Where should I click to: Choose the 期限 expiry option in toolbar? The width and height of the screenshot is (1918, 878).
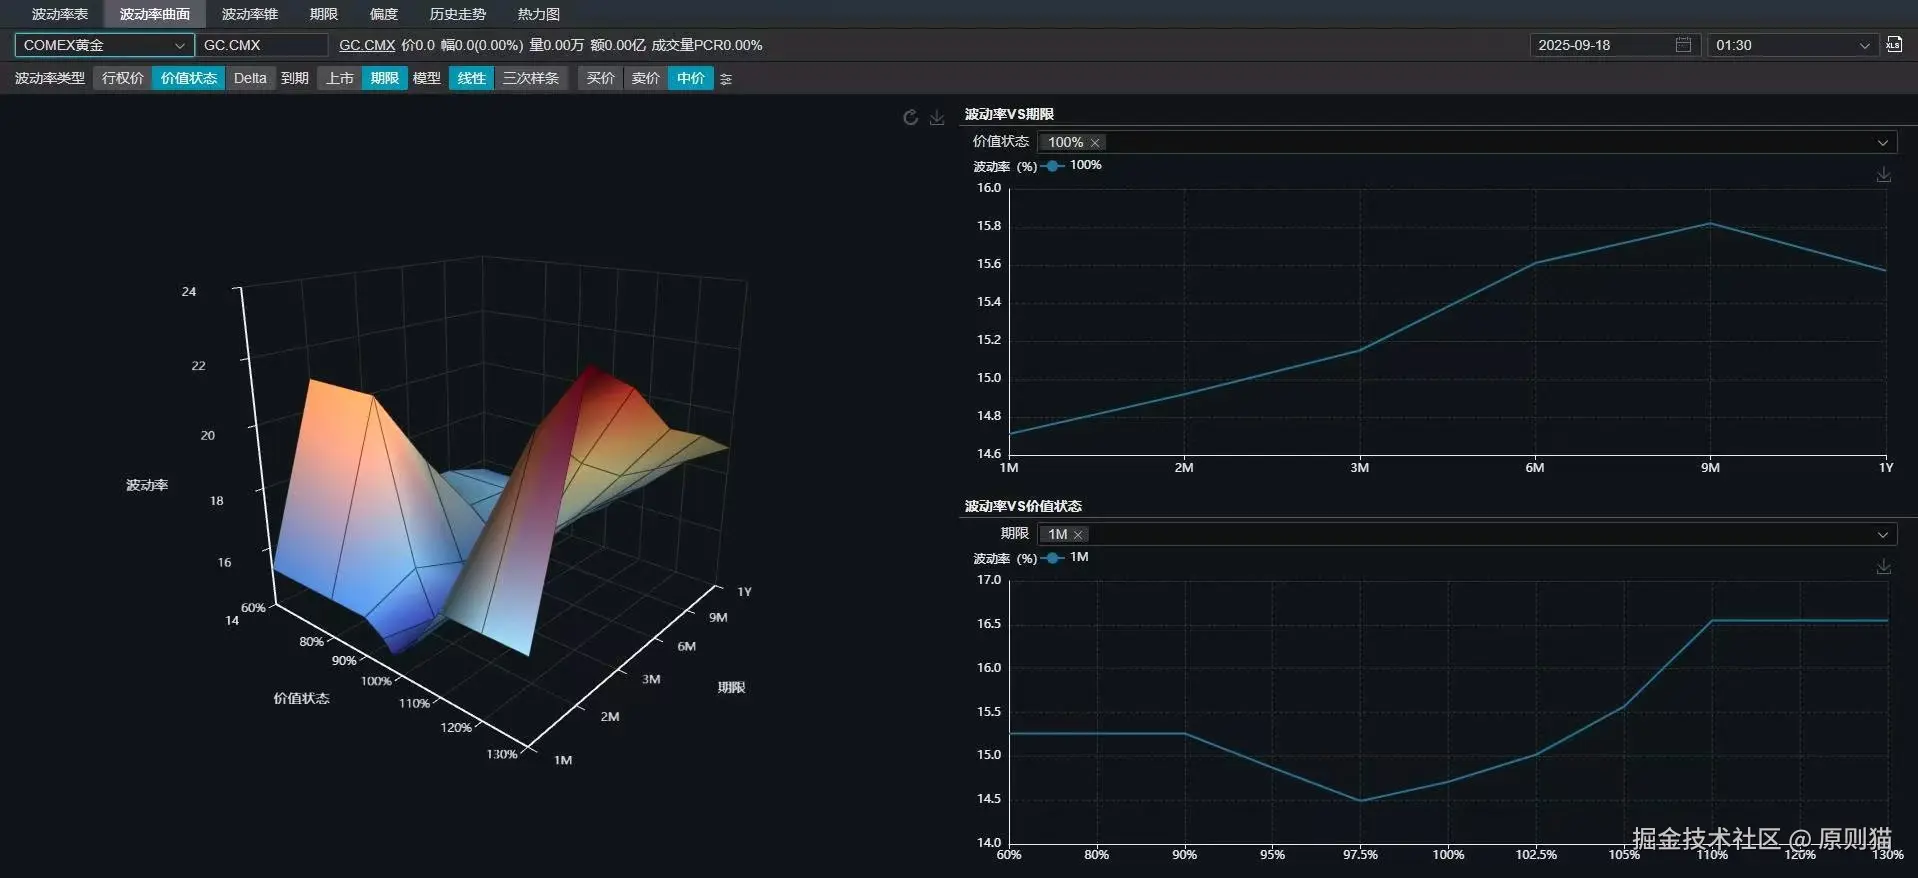pos(385,78)
